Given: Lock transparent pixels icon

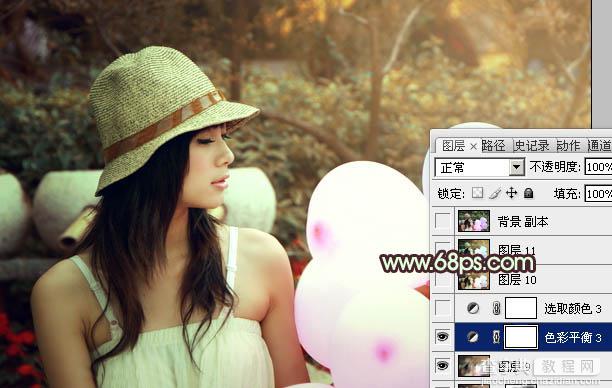Looking at the screenshot, I should [x=477, y=193].
